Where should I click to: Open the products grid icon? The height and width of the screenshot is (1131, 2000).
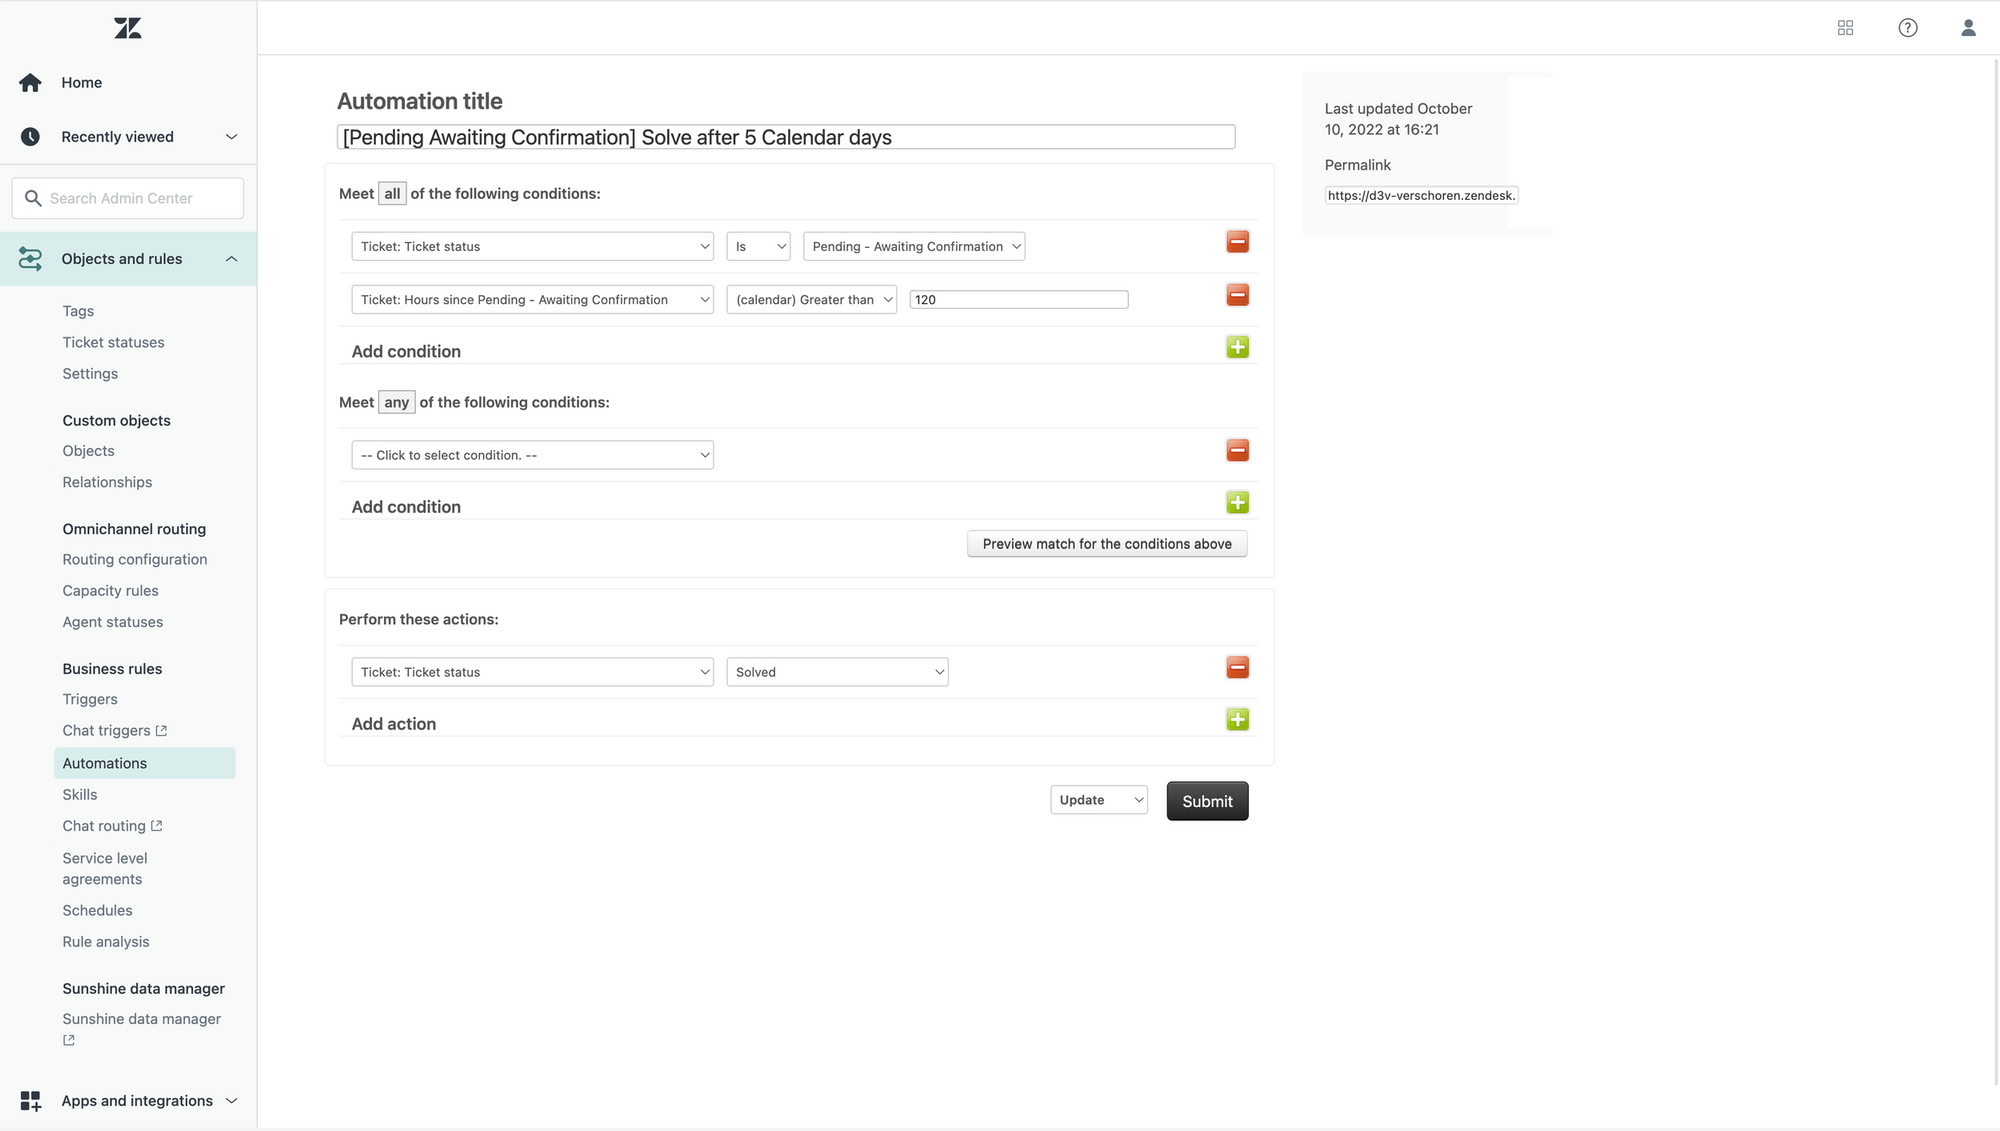click(1845, 28)
